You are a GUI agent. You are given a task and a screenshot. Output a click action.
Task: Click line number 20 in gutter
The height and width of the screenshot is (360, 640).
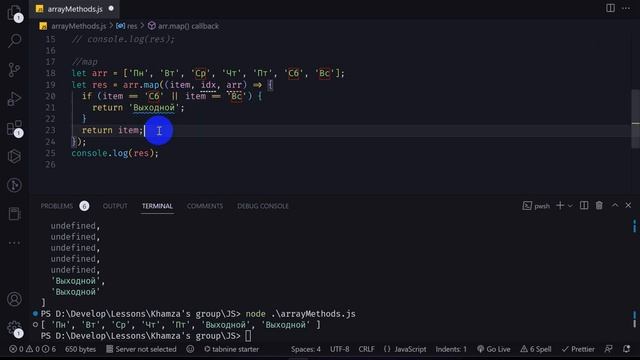[50, 96]
